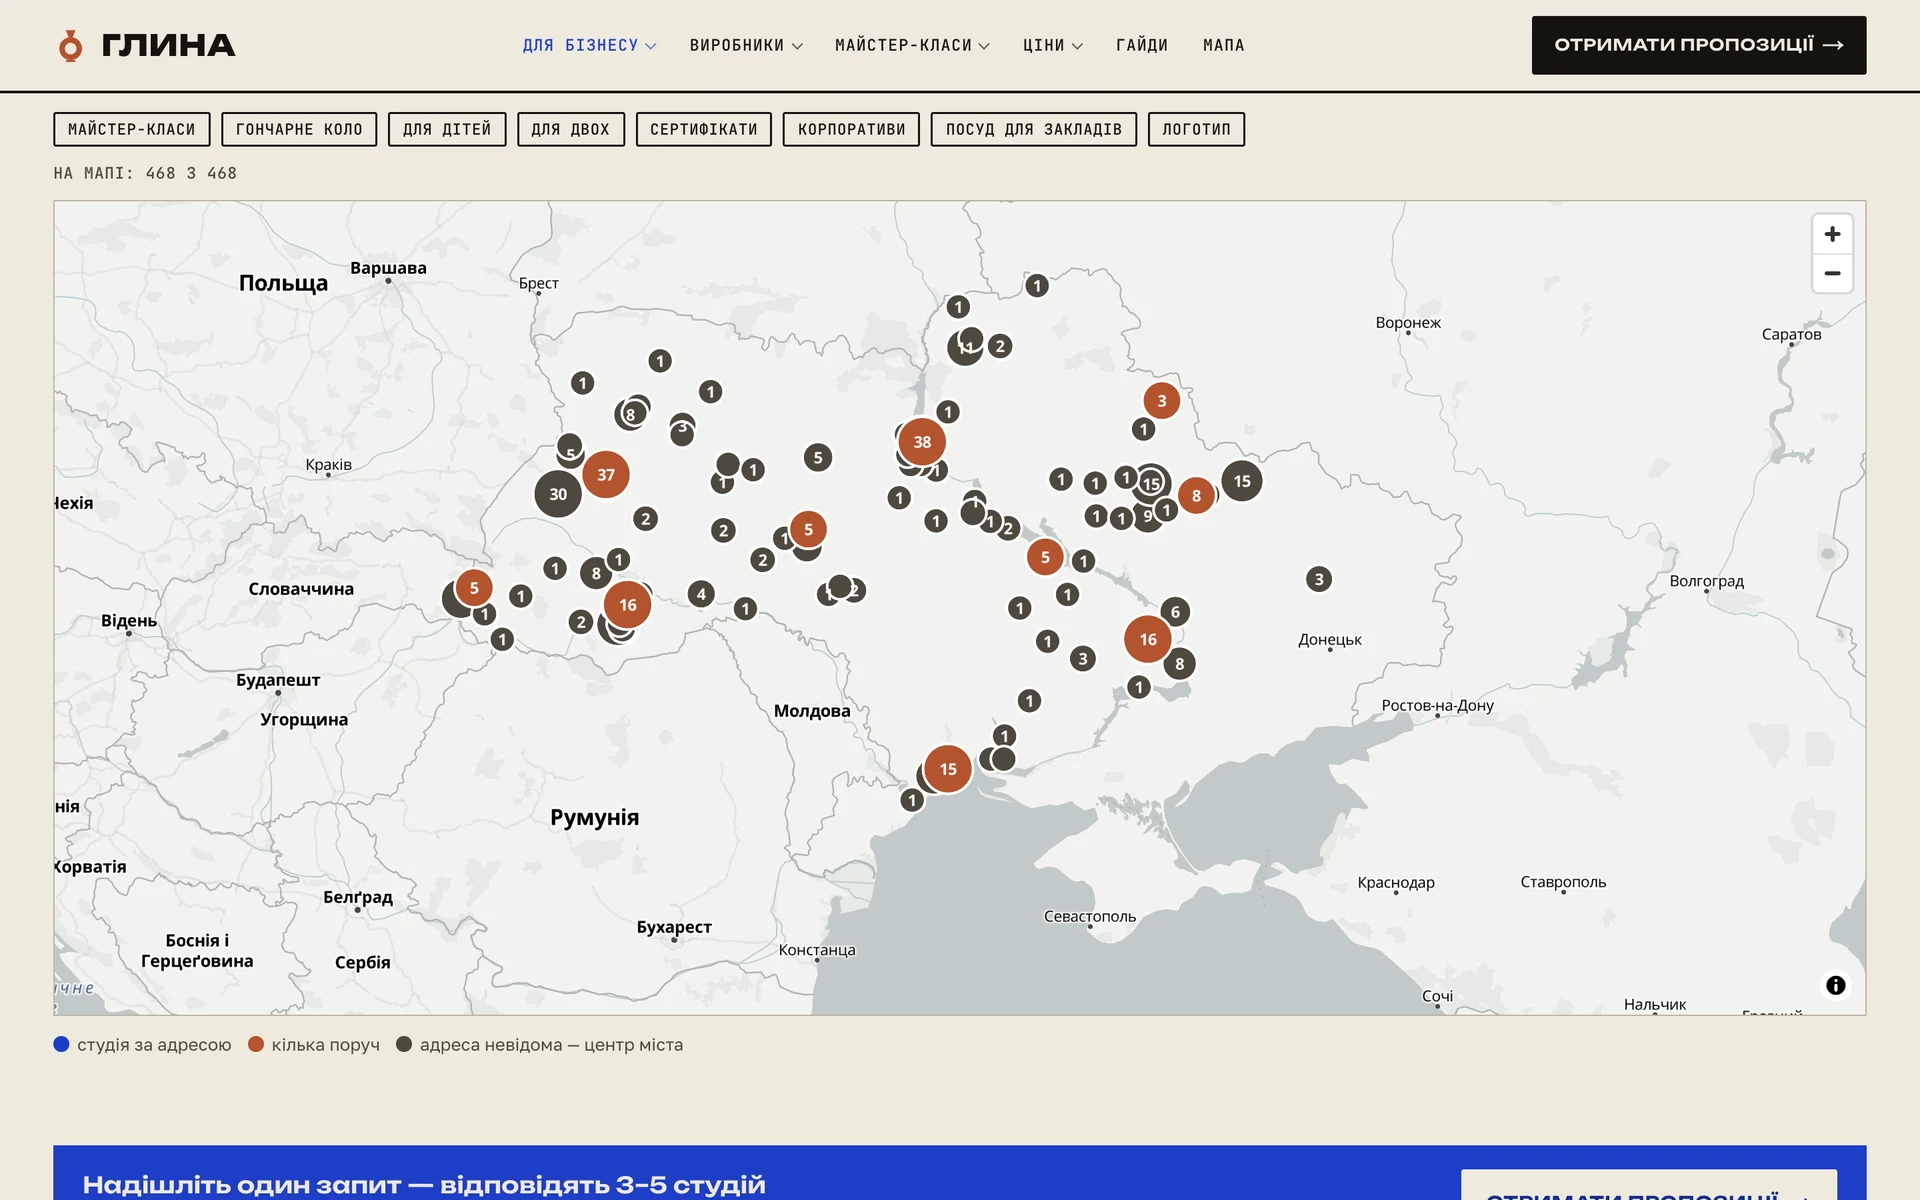Select the orange cluster marker 5 near Словаччина
Screen dimensions: 1920x1200
pos(474,588)
